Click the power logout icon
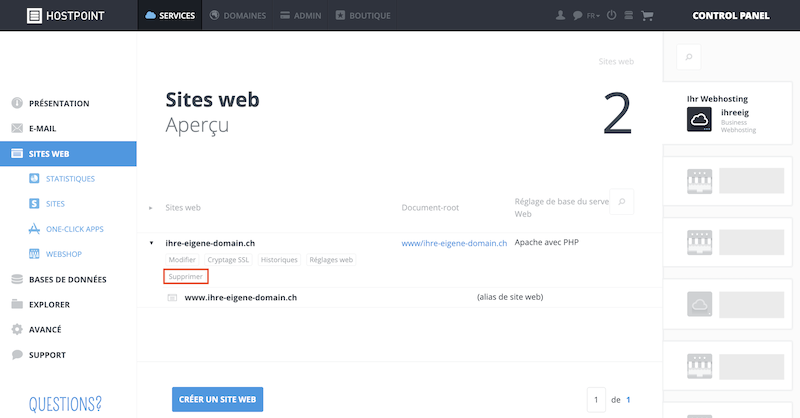 611,15
